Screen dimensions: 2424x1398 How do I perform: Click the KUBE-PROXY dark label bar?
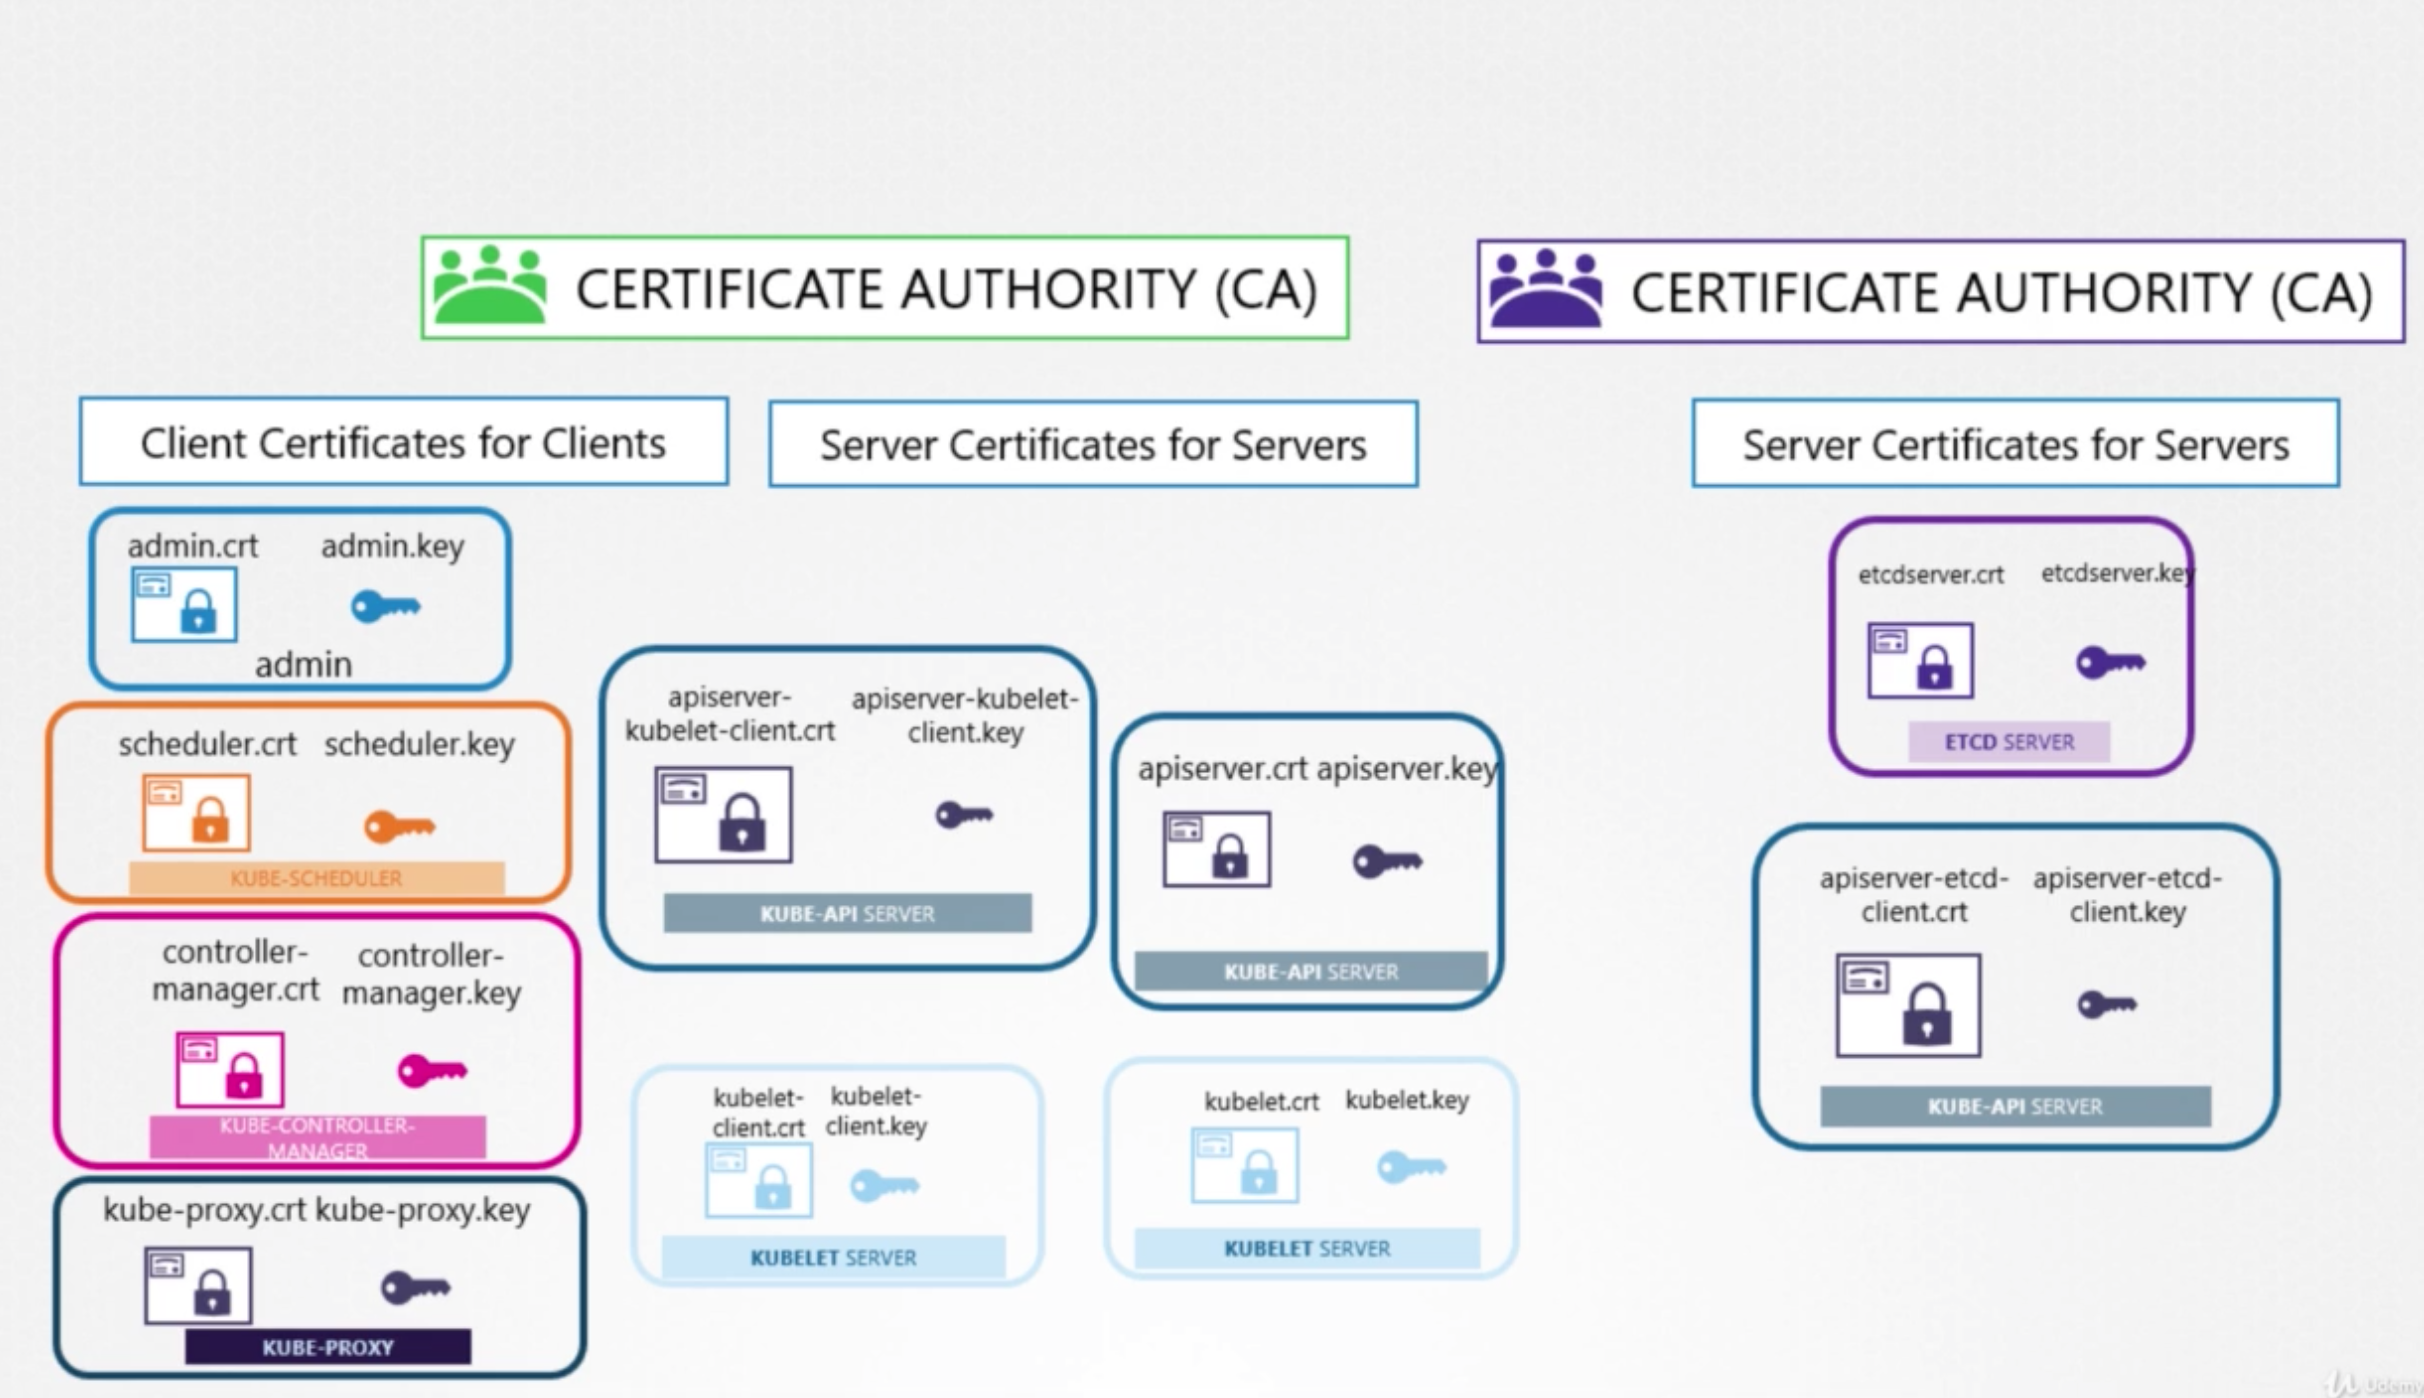click(x=328, y=1347)
